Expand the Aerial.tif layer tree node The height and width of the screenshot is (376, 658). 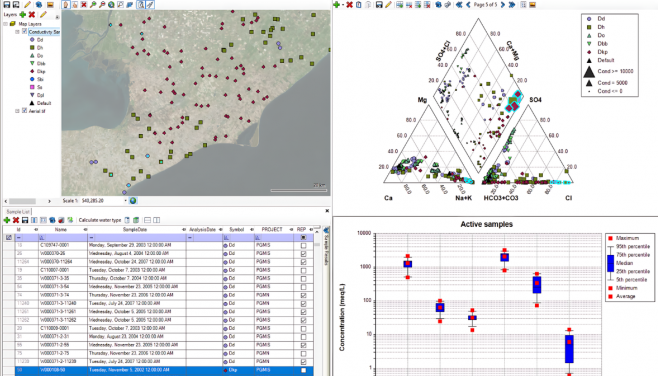(18, 111)
